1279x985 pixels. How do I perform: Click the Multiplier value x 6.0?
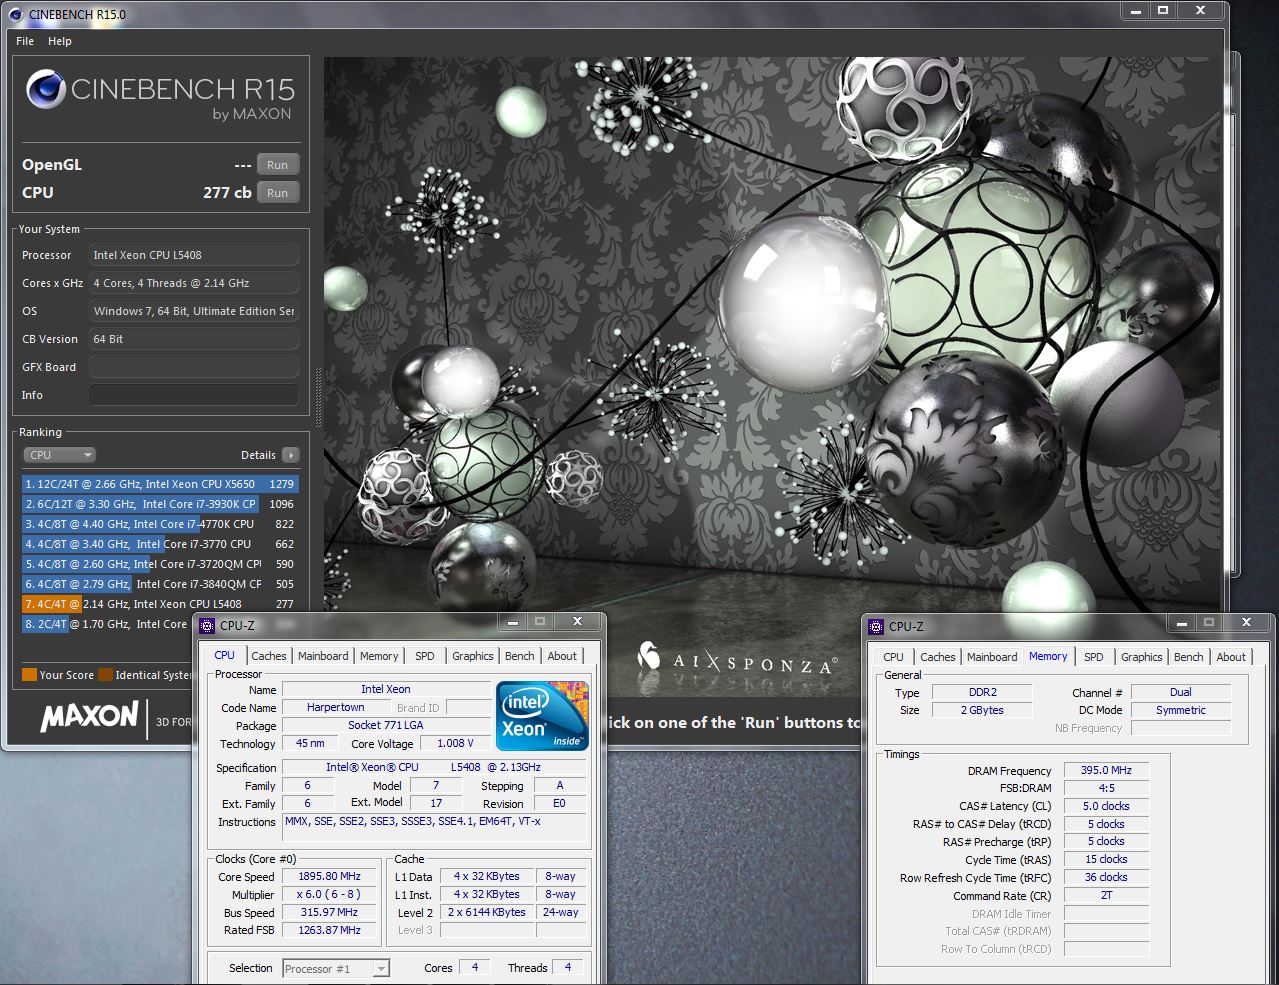329,894
